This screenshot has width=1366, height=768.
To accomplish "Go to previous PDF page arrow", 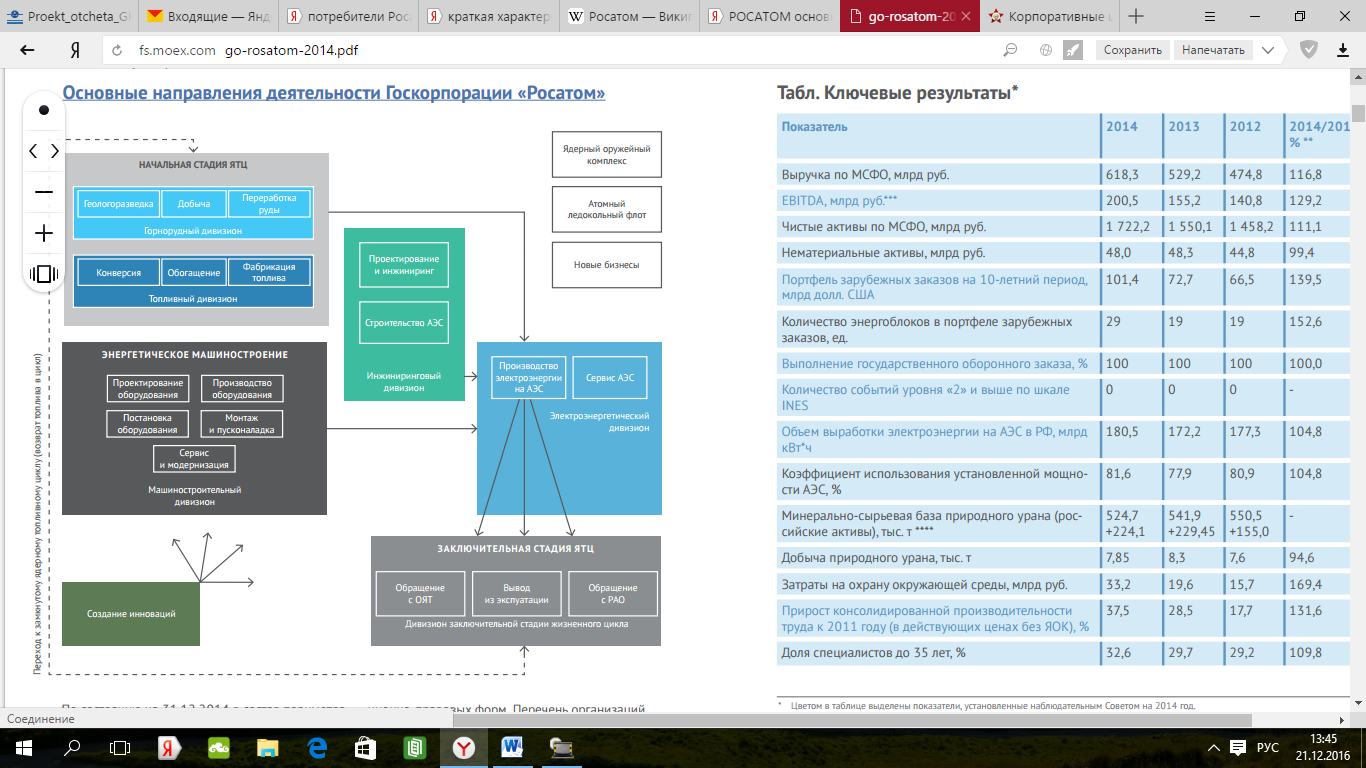I will [x=33, y=151].
